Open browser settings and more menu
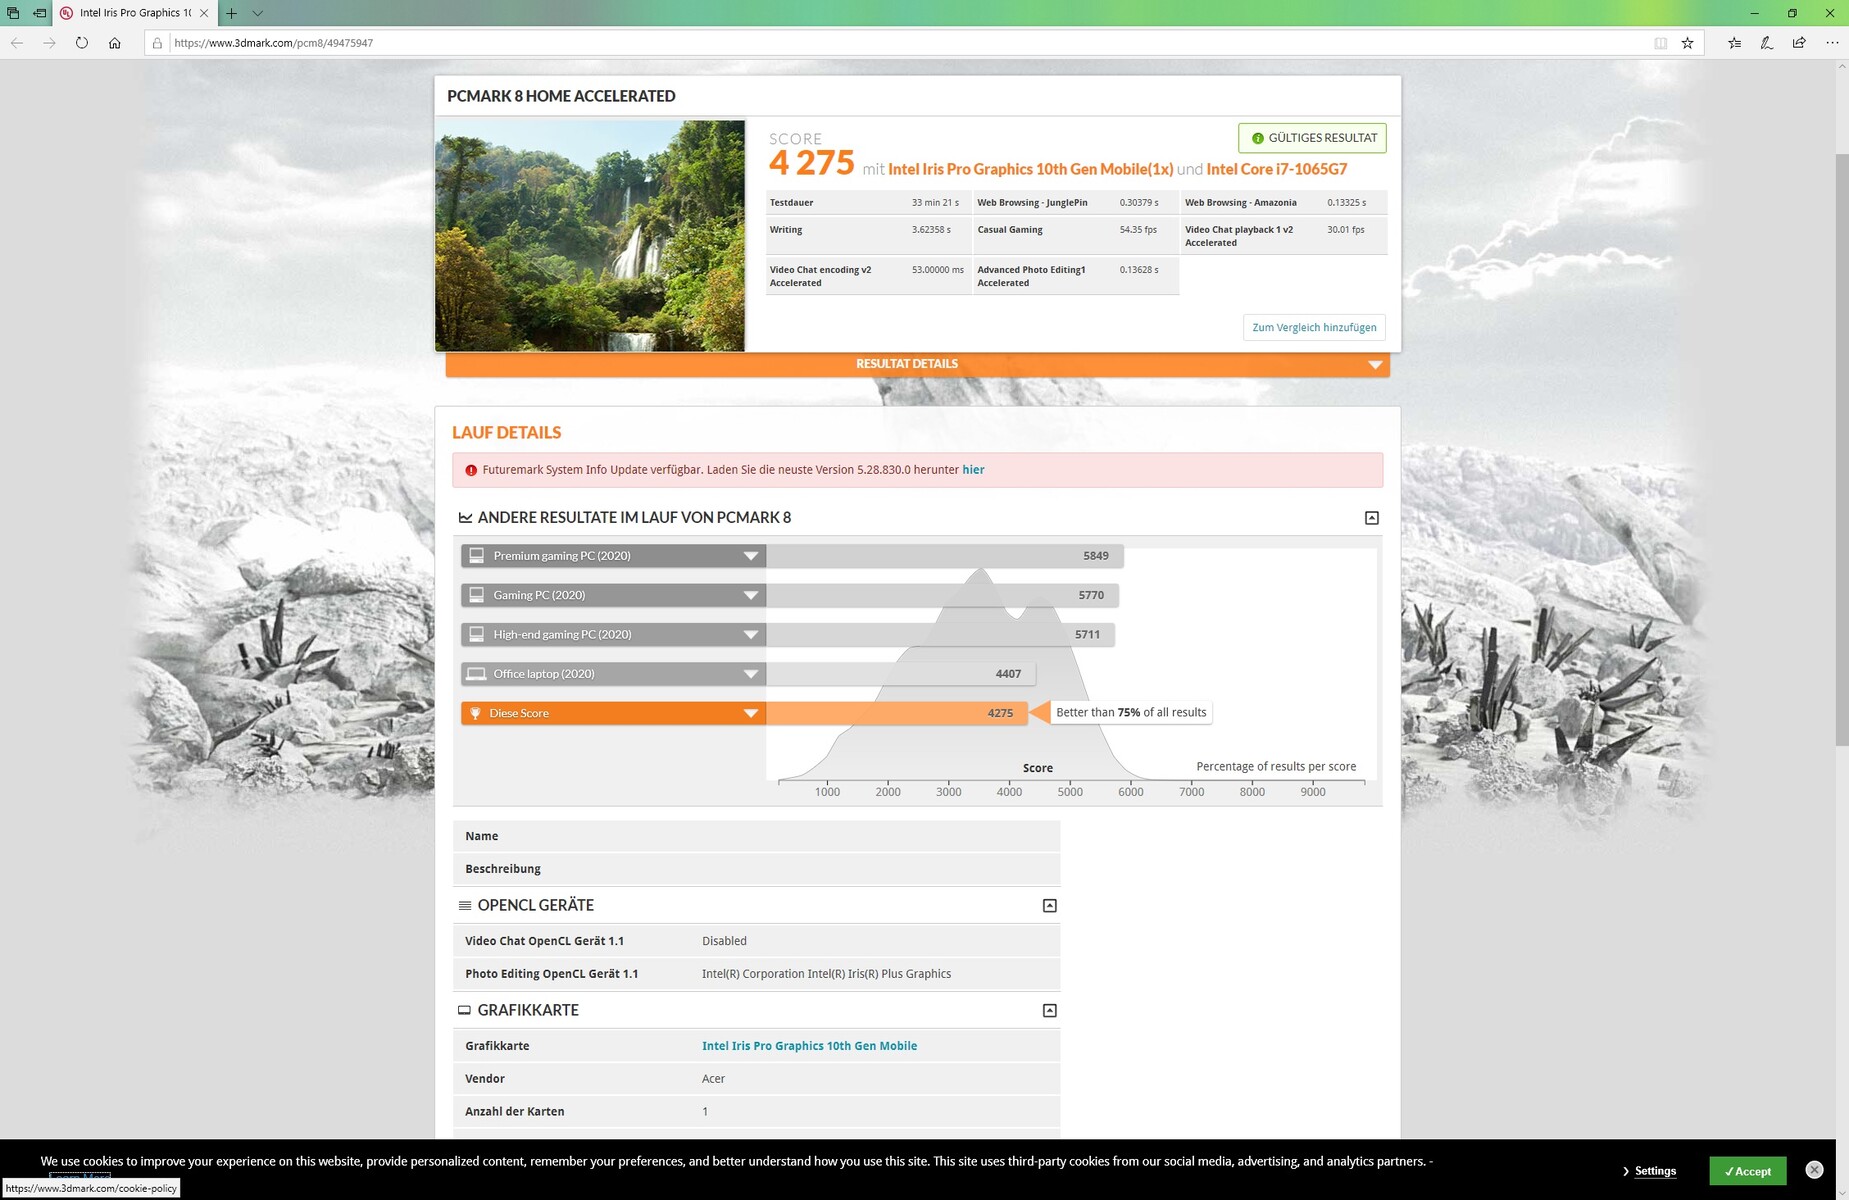Image resolution: width=1849 pixels, height=1200 pixels. coord(1832,43)
